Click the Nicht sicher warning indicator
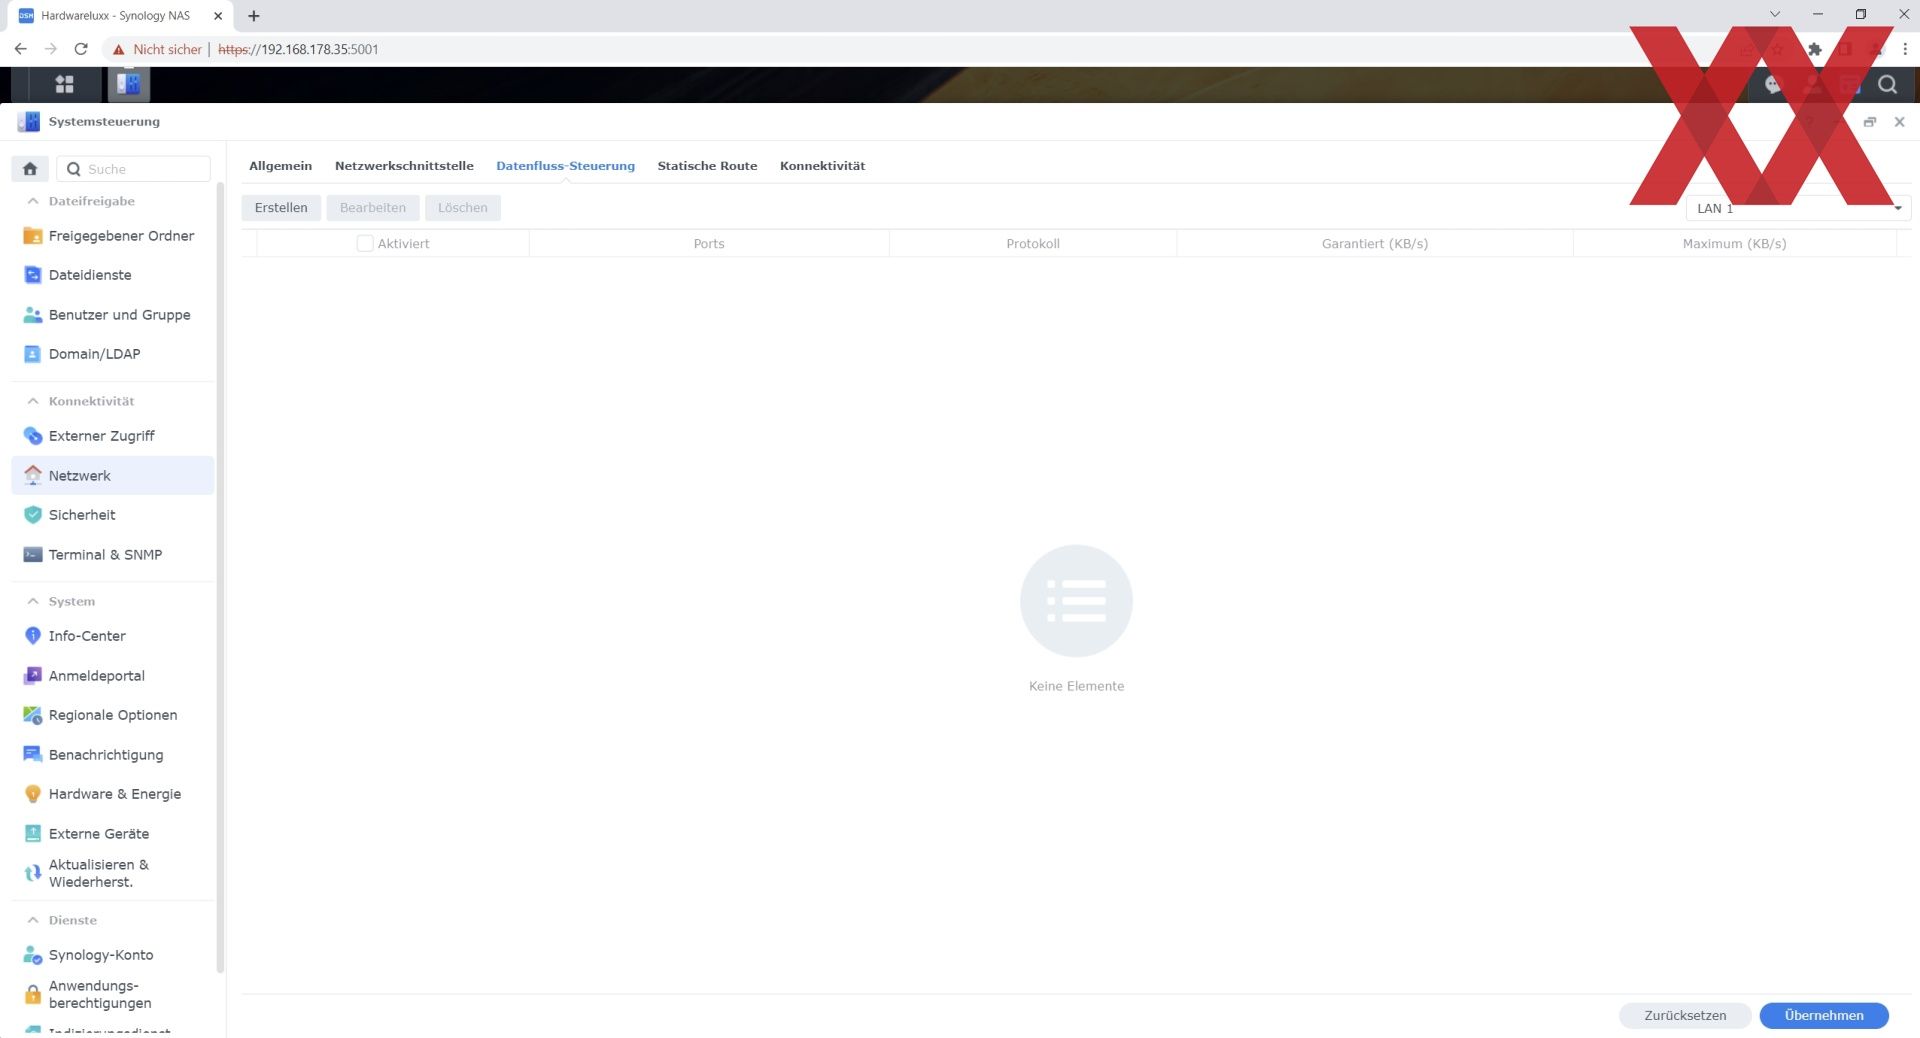Screen dimensions: 1920x1038 pyautogui.click(x=157, y=49)
